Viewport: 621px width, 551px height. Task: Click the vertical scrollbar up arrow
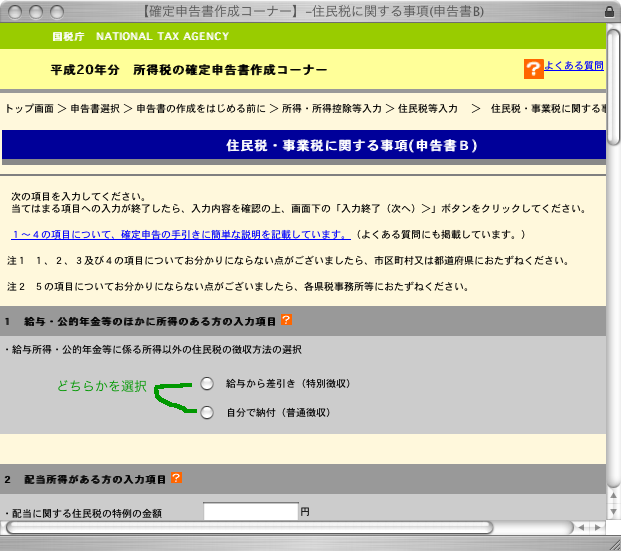[x=612, y=494]
